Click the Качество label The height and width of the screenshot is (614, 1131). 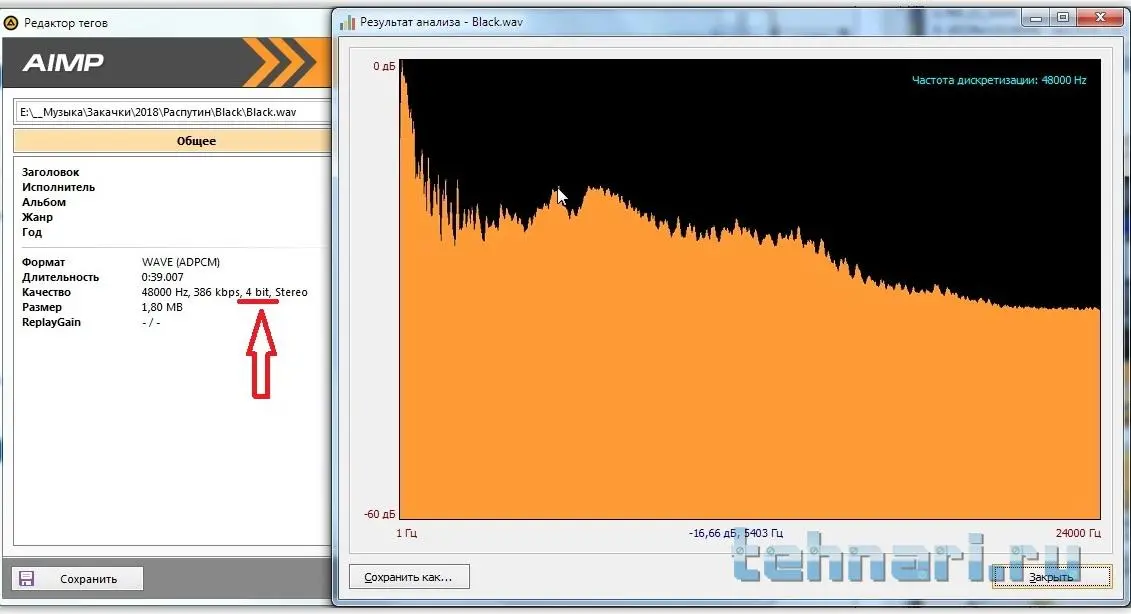tap(46, 292)
